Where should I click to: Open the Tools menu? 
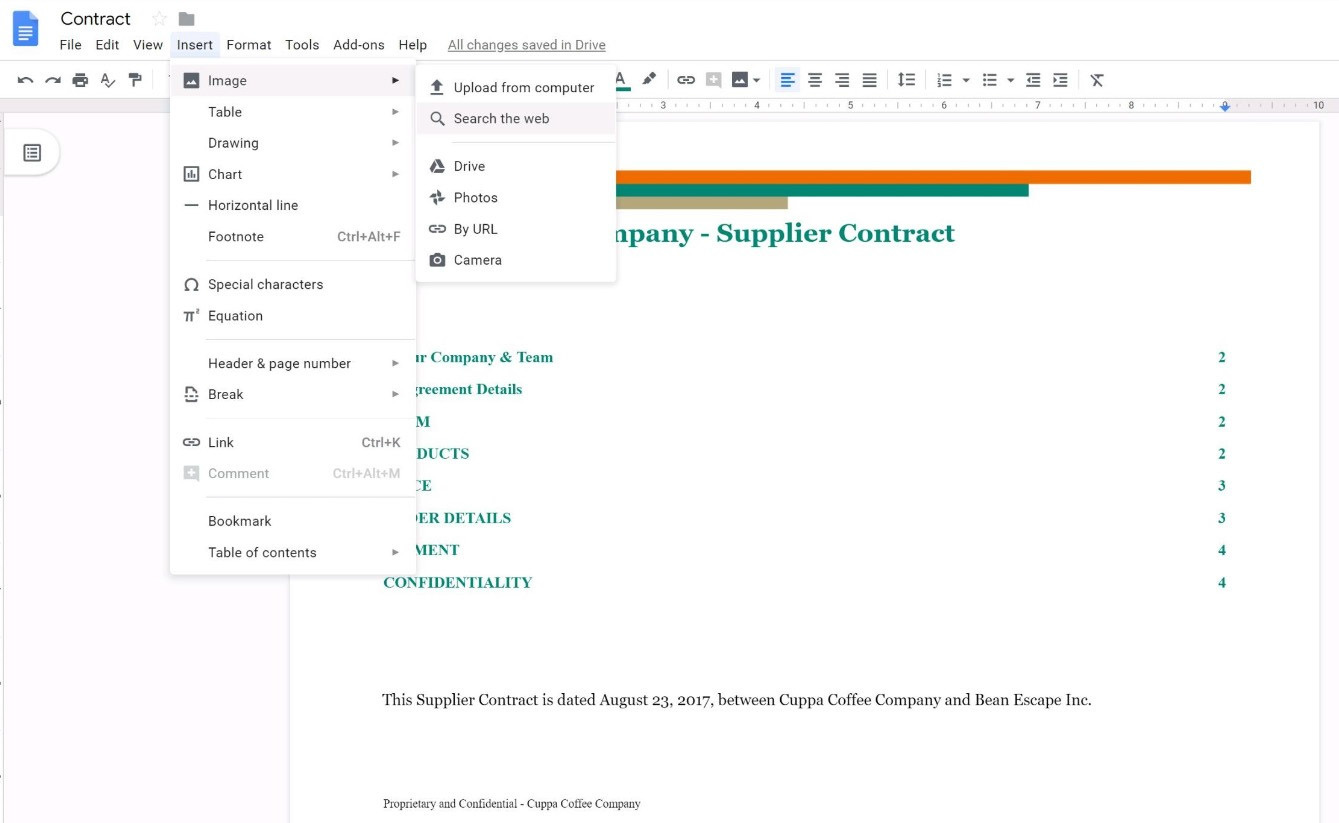coord(302,45)
